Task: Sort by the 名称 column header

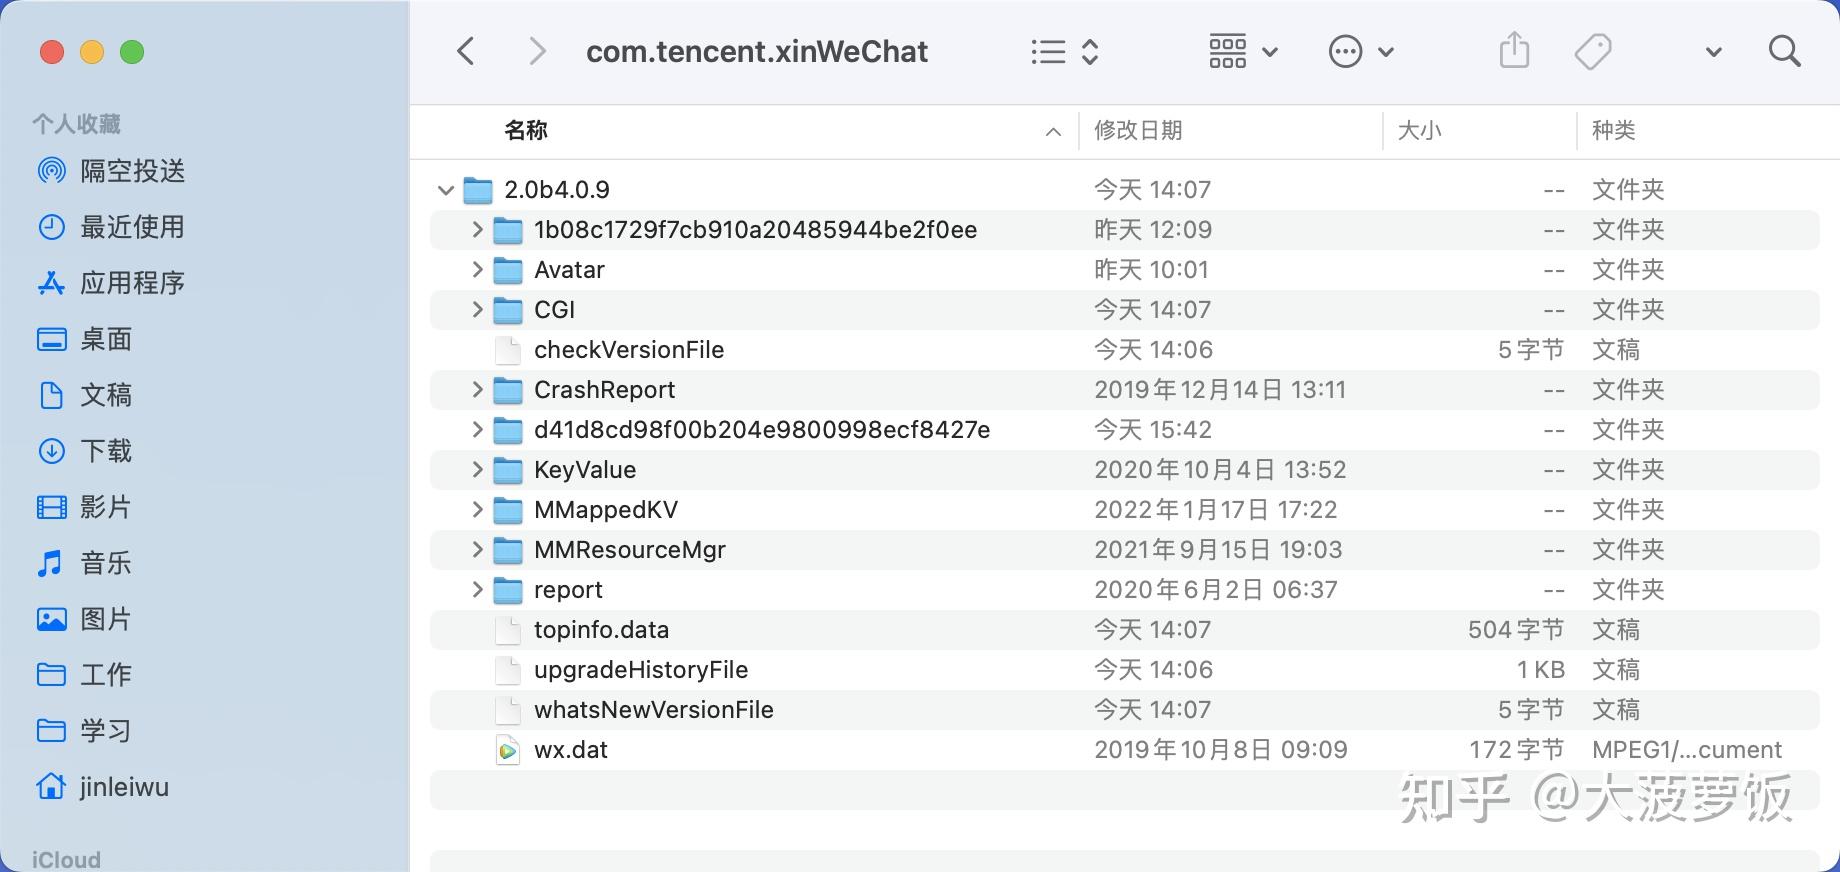Action: tap(526, 130)
